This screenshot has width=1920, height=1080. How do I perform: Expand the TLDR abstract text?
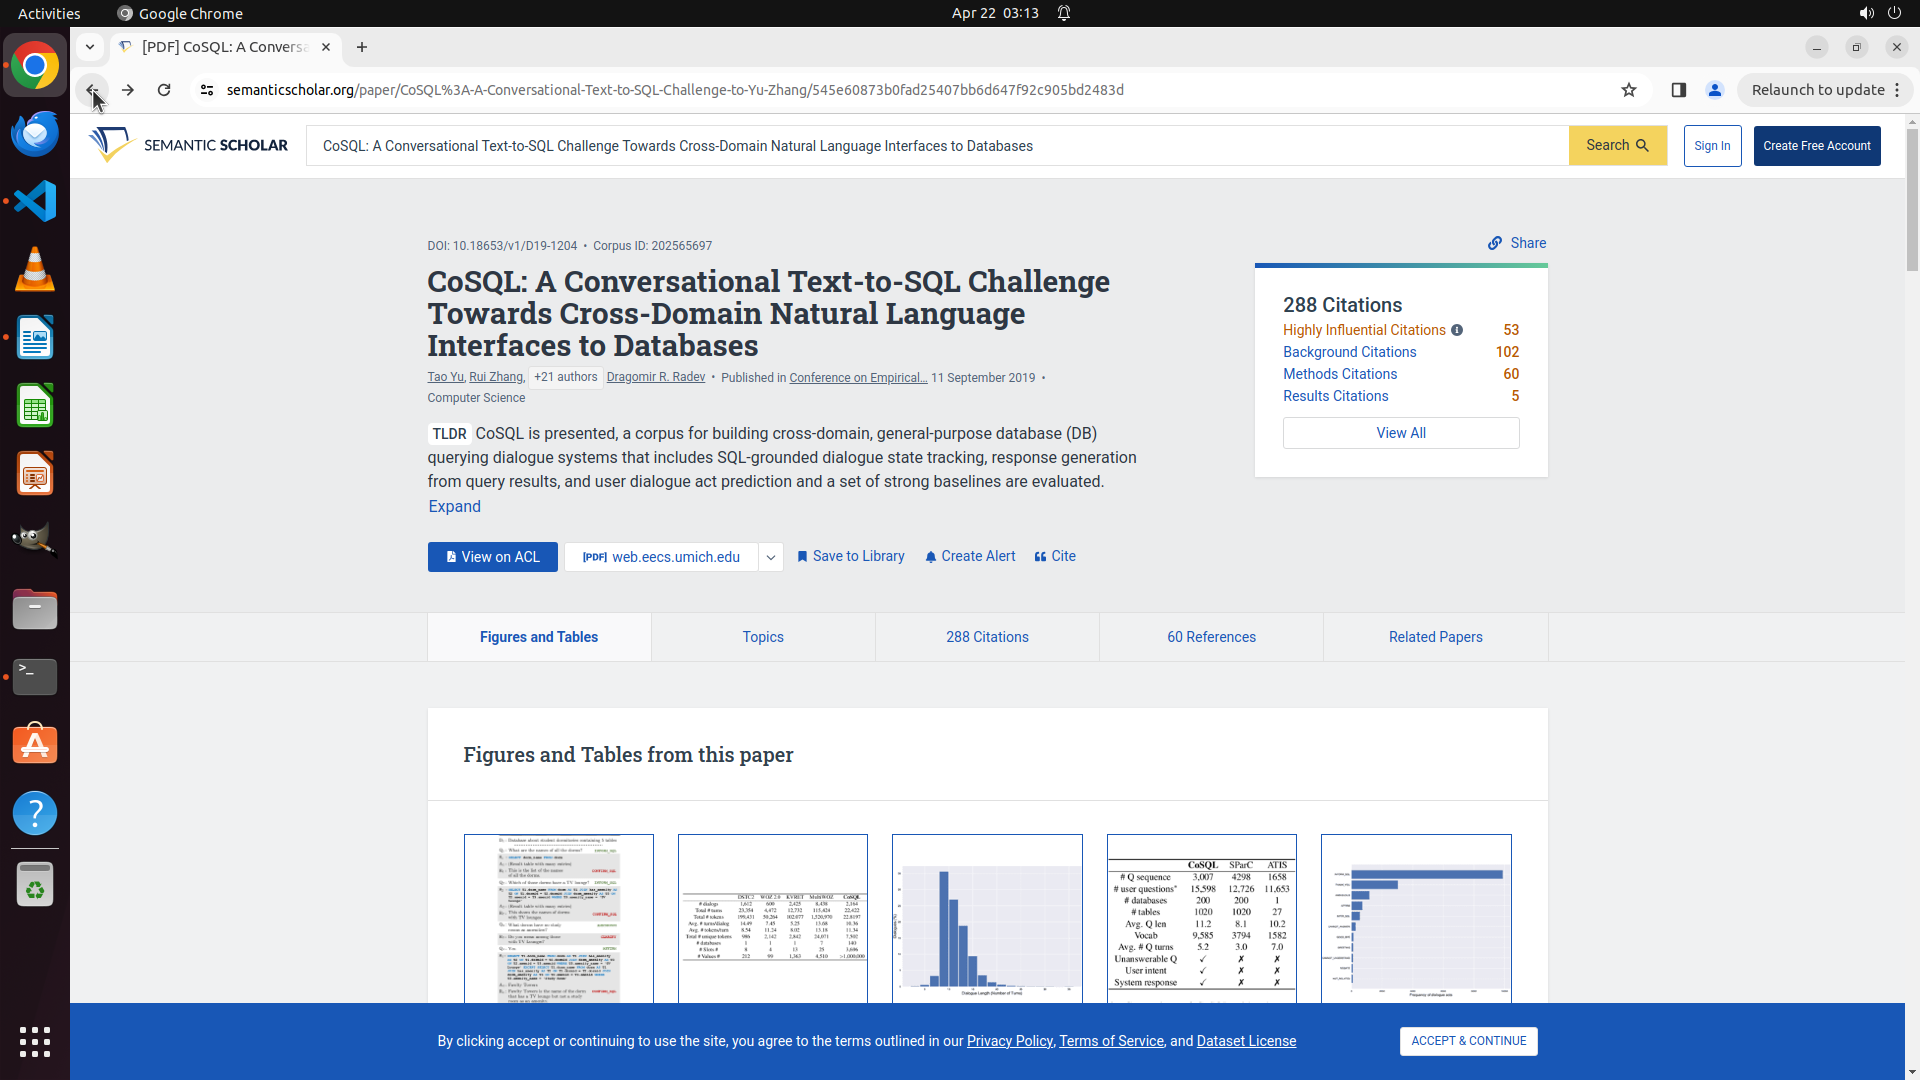(x=454, y=506)
